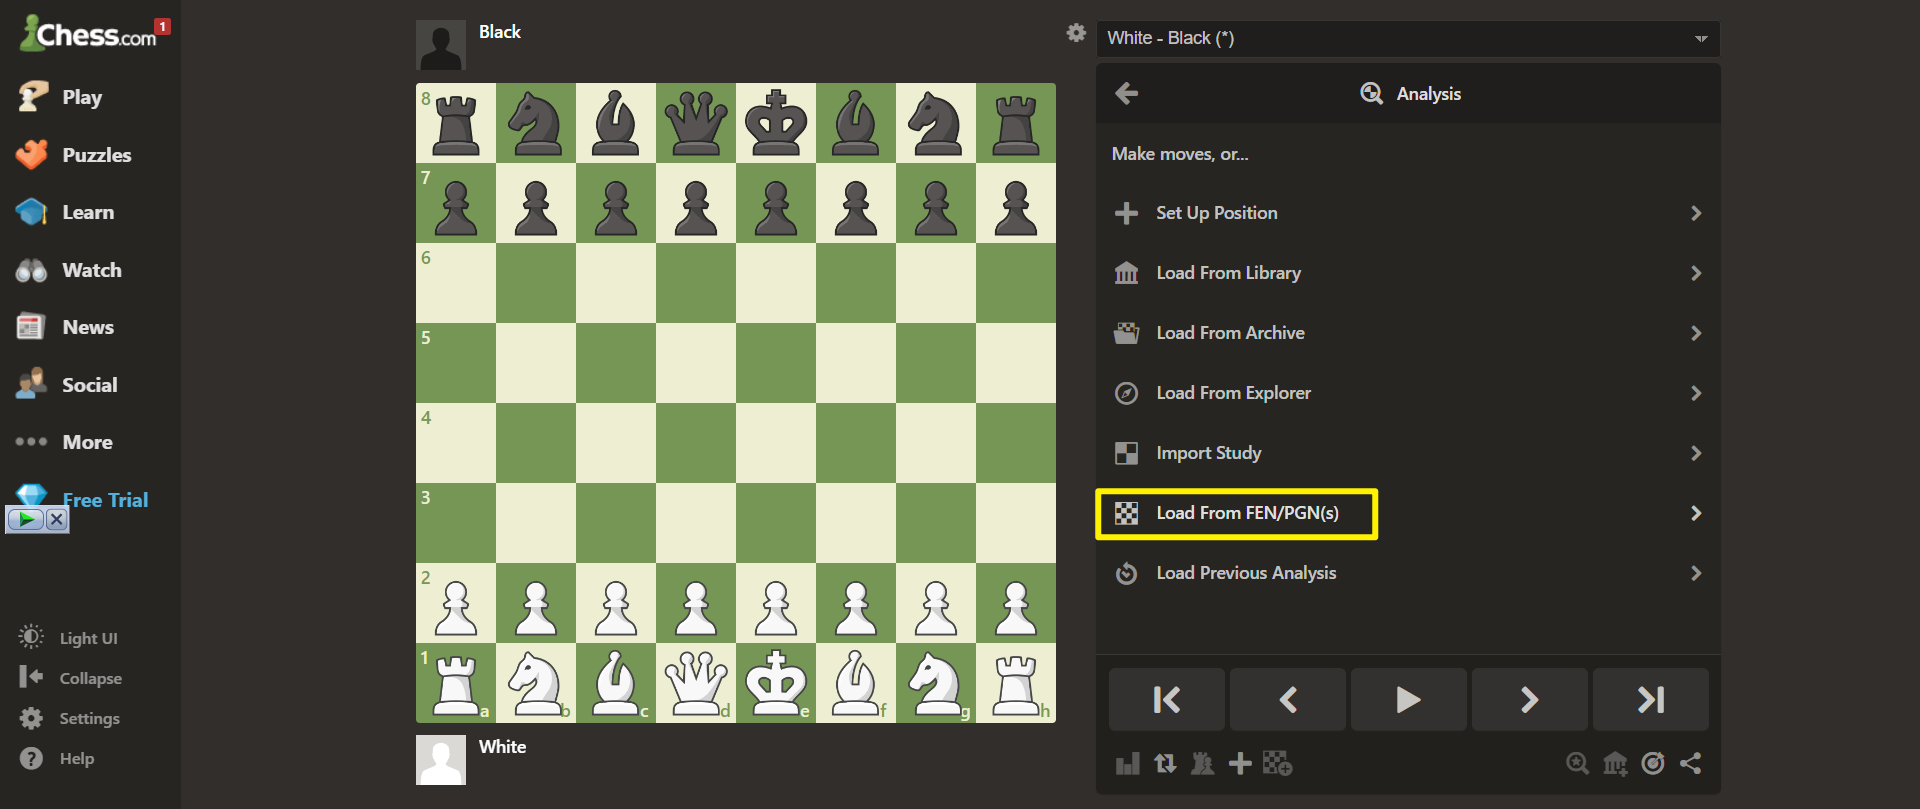Expand Import Study chevron

(1696, 453)
